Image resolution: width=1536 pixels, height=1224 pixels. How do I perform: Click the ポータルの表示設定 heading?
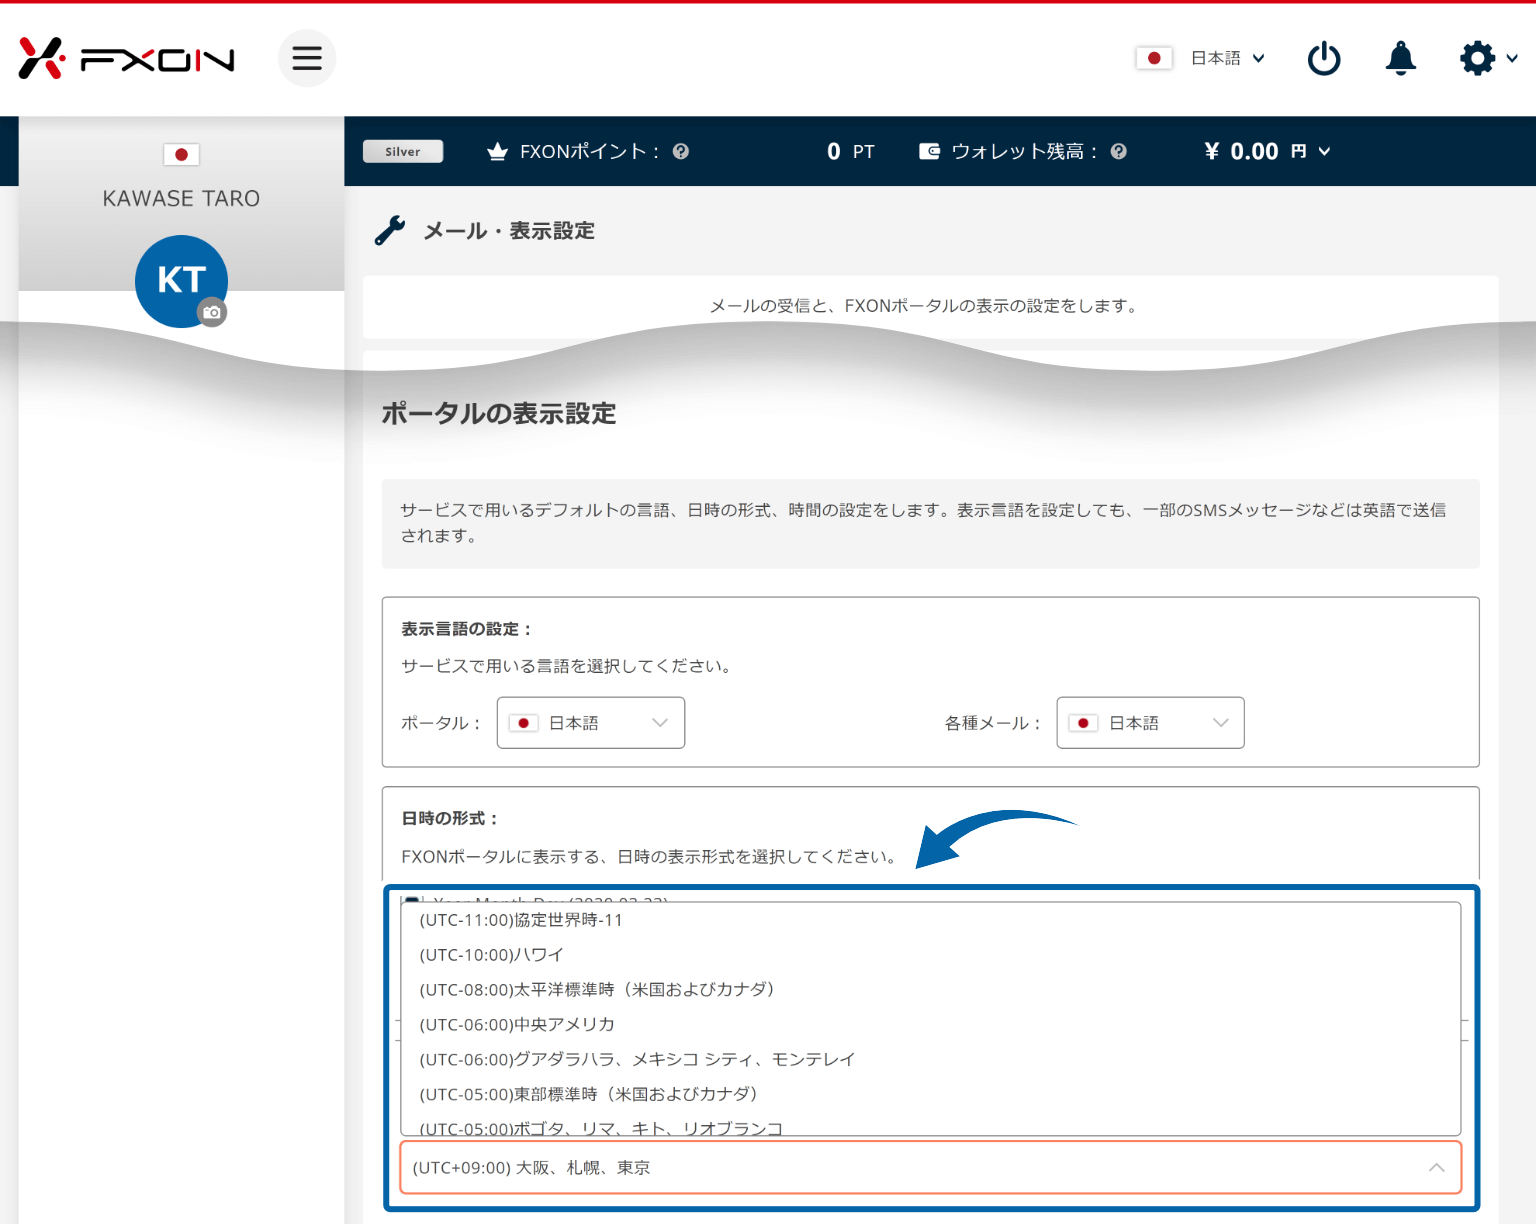pos(499,414)
